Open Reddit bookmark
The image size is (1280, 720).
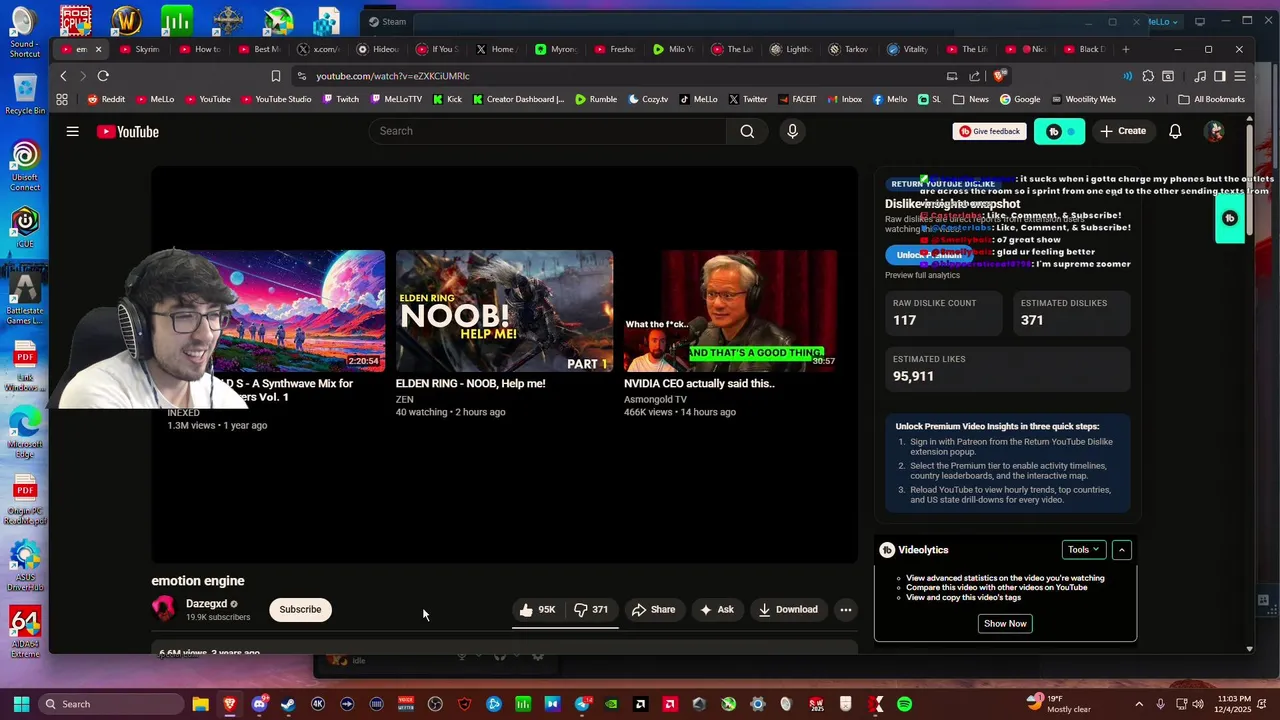click(106, 99)
